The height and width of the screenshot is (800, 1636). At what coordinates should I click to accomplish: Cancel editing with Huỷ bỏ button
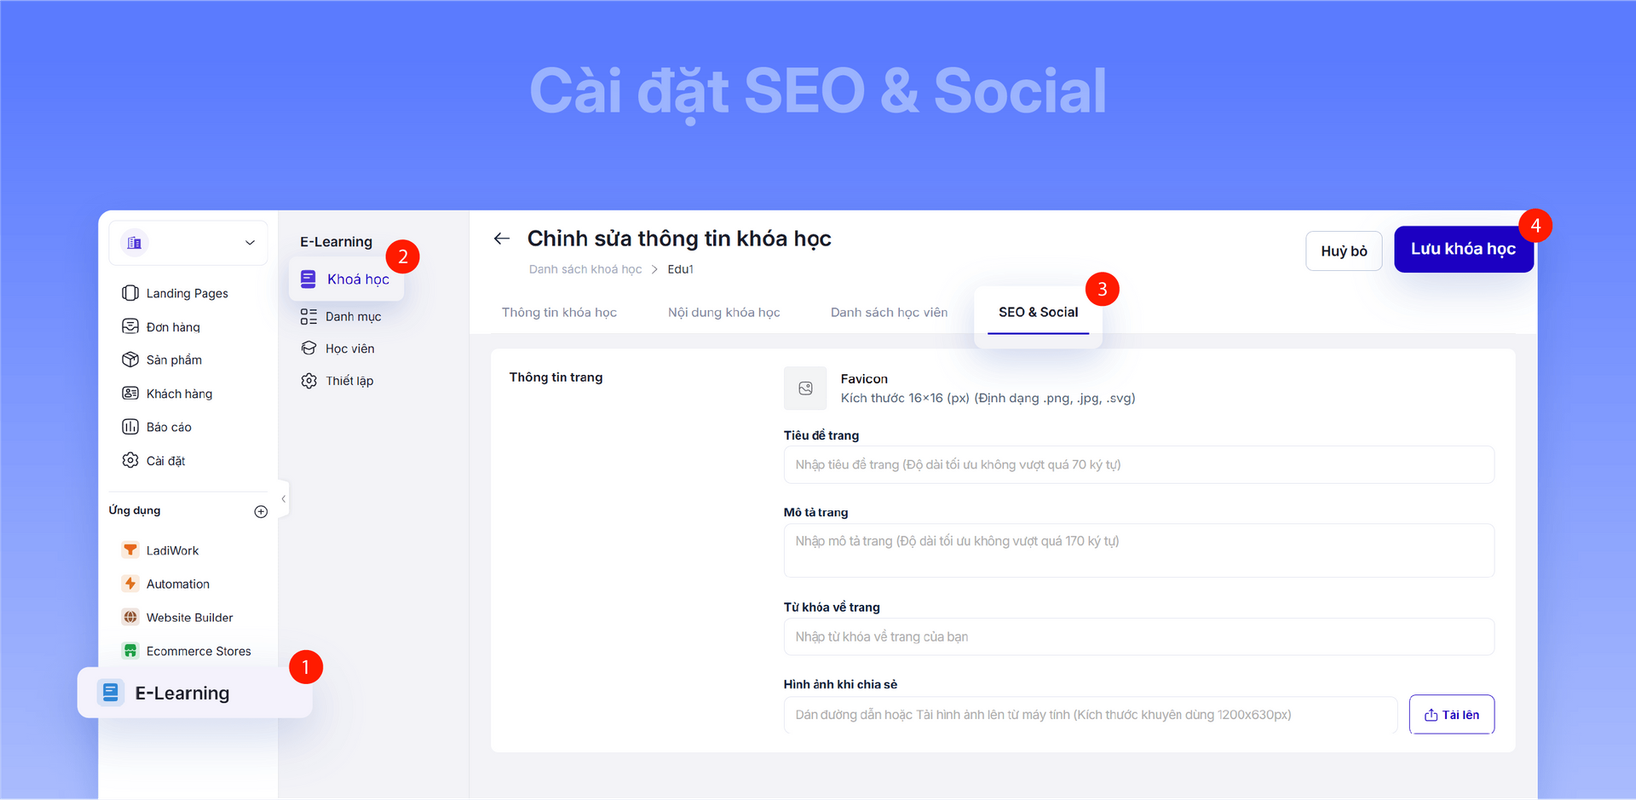(1344, 251)
